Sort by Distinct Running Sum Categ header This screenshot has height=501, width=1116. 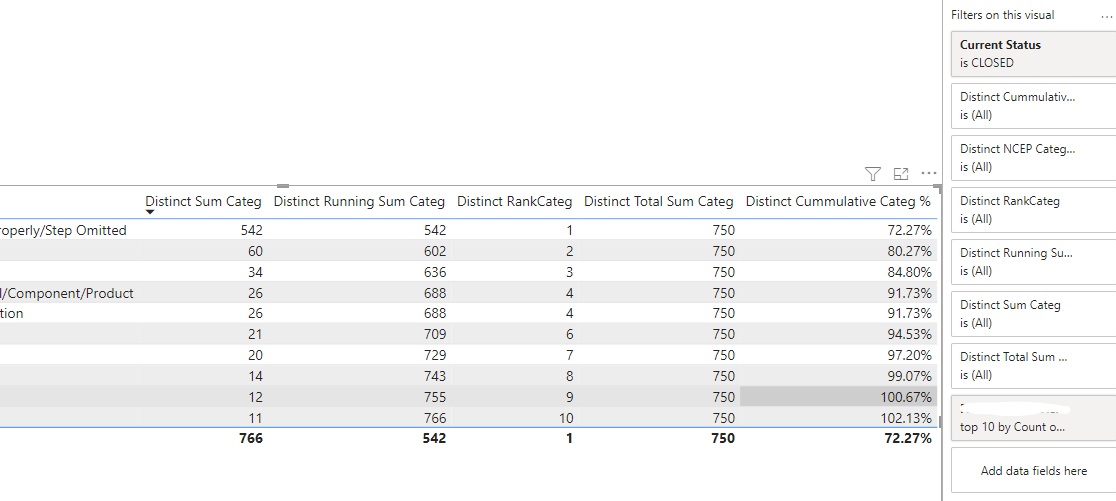coord(359,202)
